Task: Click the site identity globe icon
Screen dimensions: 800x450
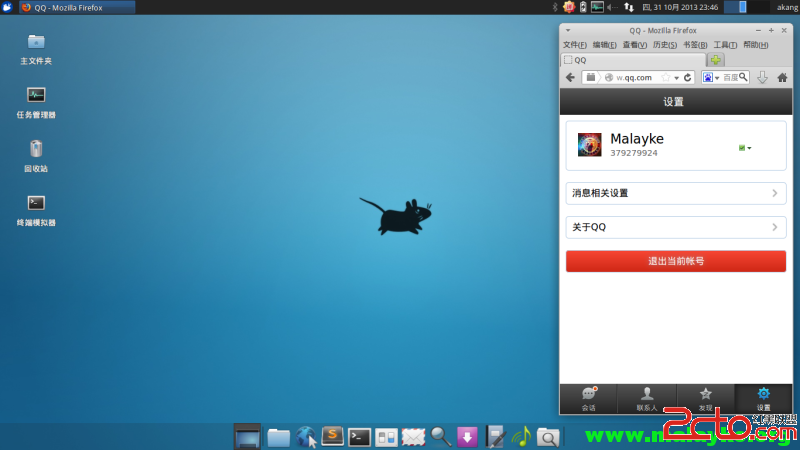Action: click(609, 78)
